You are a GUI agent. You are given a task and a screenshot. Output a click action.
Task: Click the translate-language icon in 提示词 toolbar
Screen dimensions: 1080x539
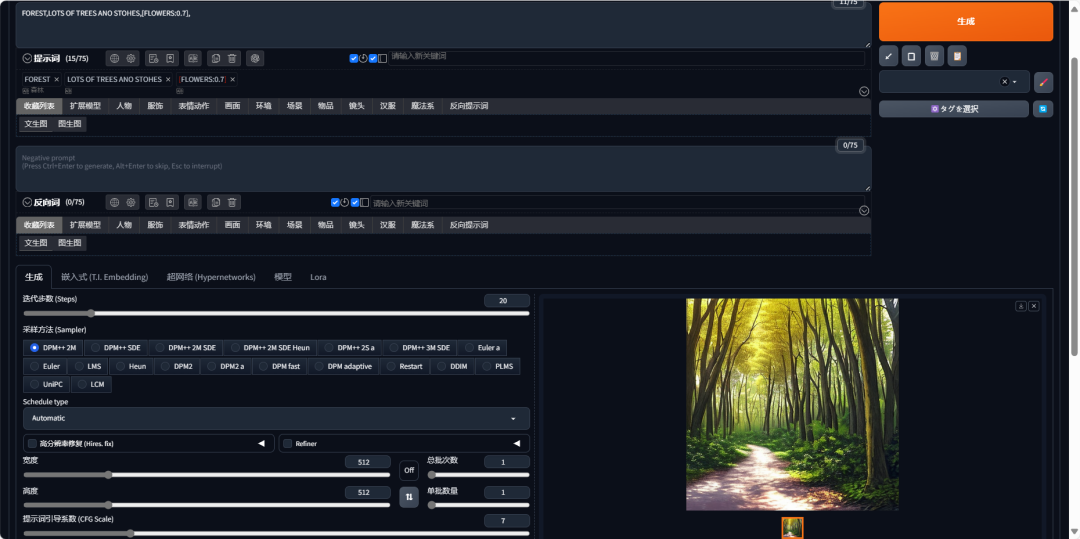(194, 59)
